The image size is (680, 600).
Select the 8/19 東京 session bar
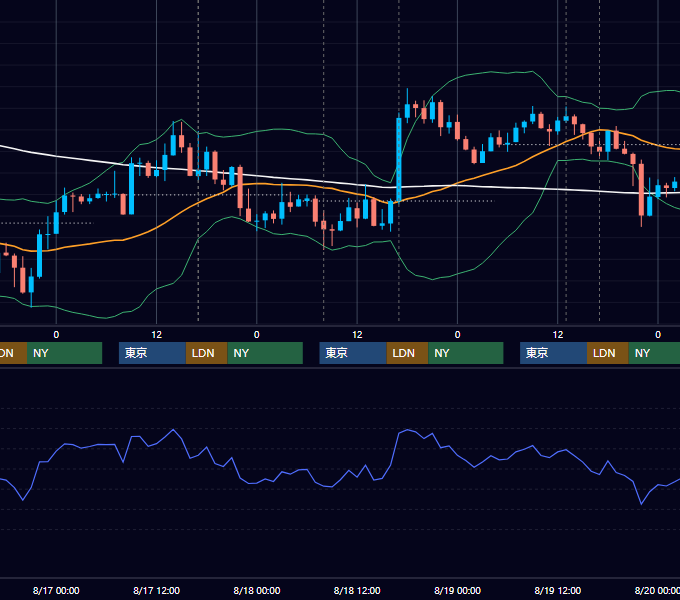(x=554, y=353)
